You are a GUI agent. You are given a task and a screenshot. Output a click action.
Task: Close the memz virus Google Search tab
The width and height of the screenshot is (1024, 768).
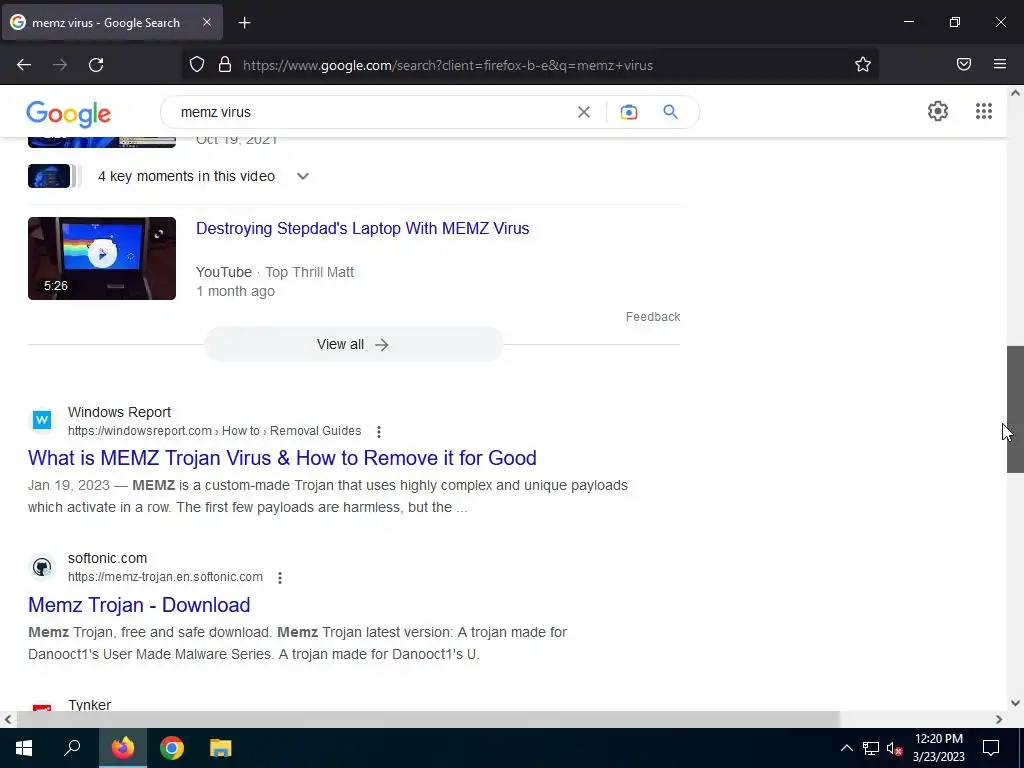pyautogui.click(x=206, y=22)
